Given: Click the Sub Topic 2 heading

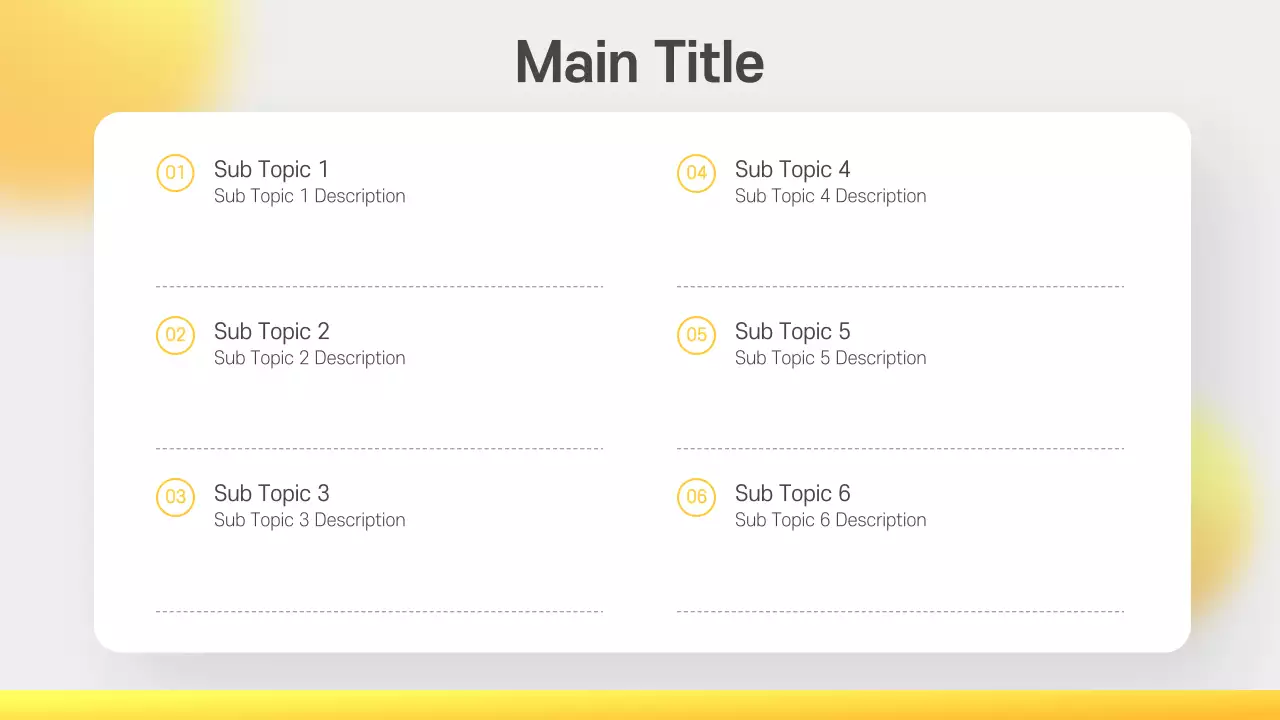Looking at the screenshot, I should (x=271, y=331).
